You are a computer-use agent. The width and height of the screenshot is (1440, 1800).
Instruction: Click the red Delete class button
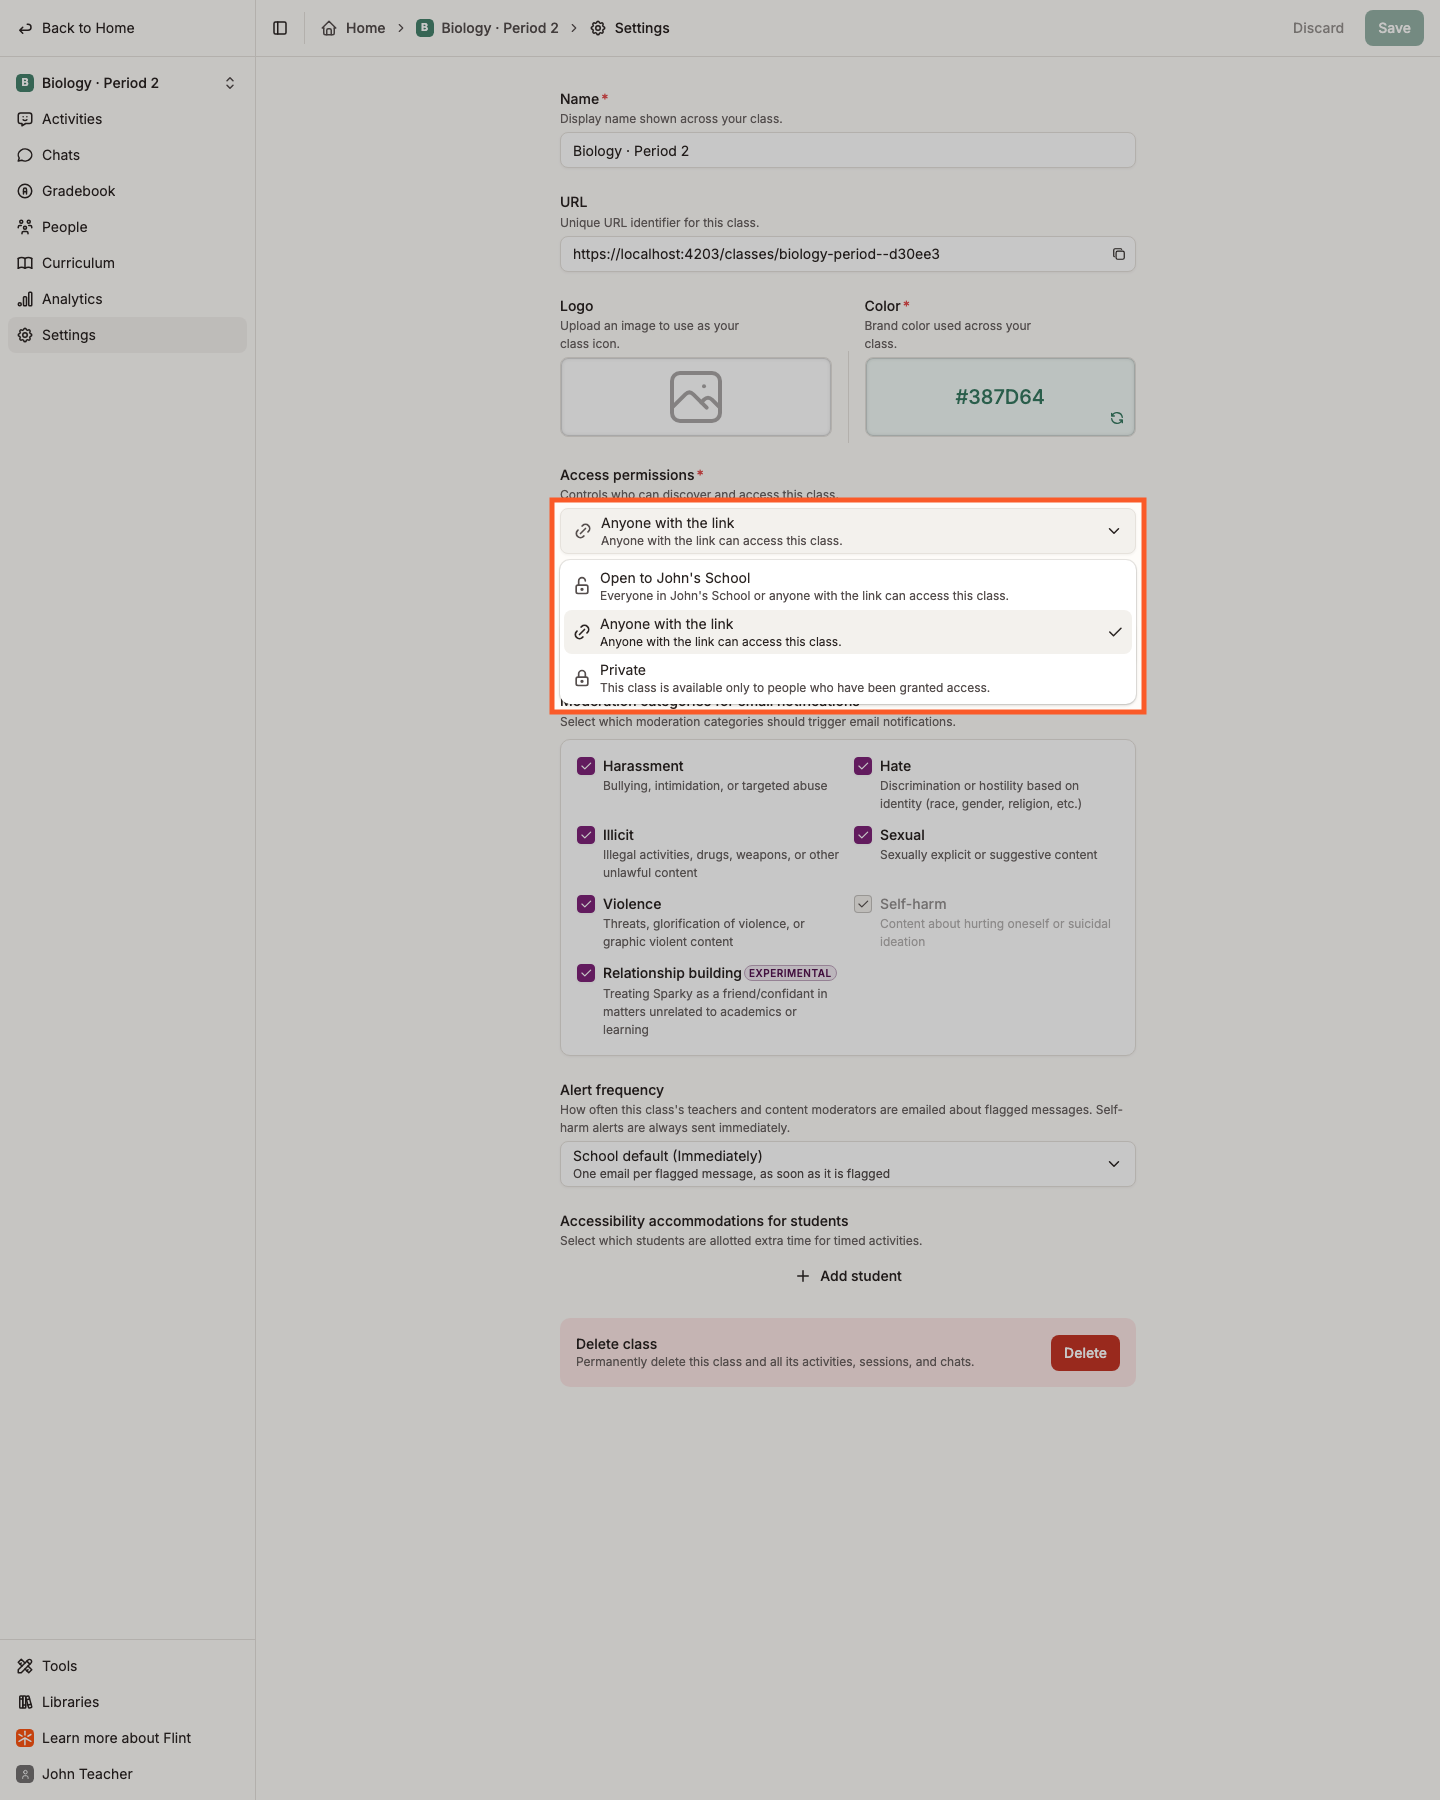(1085, 1353)
